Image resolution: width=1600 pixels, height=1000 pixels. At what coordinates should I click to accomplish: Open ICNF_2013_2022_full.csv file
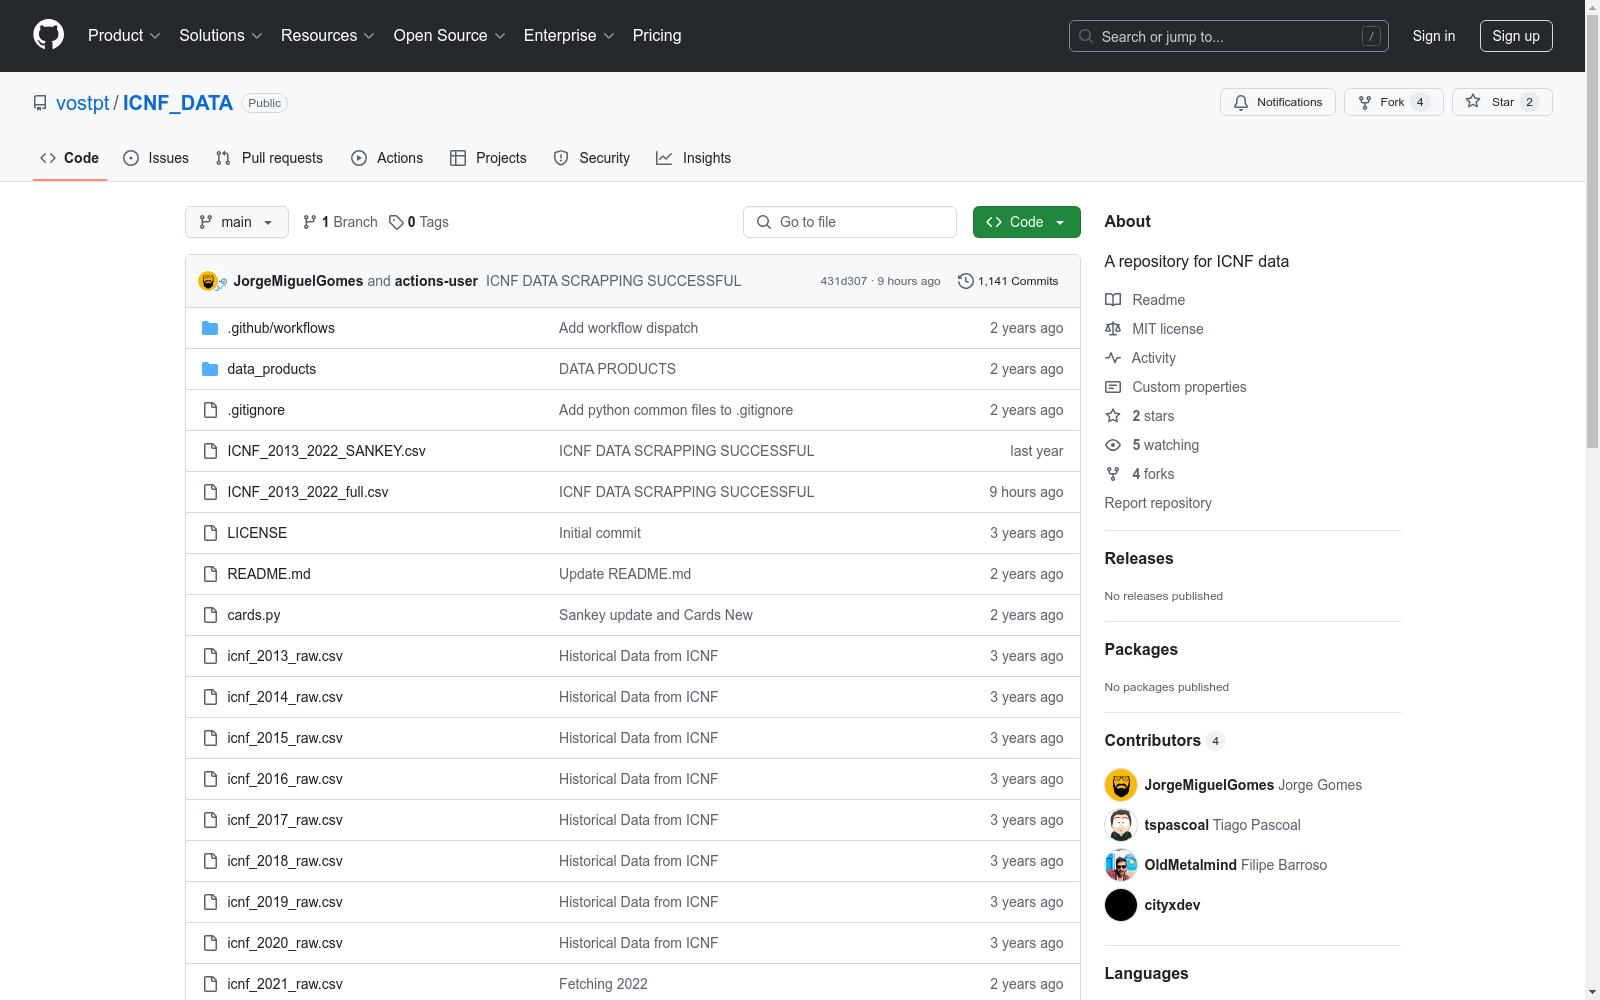click(x=308, y=492)
